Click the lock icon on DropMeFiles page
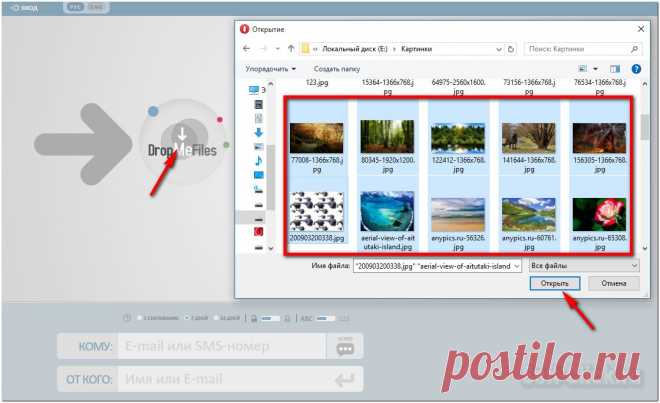Image resolution: width=660 pixels, height=403 pixels. click(254, 318)
